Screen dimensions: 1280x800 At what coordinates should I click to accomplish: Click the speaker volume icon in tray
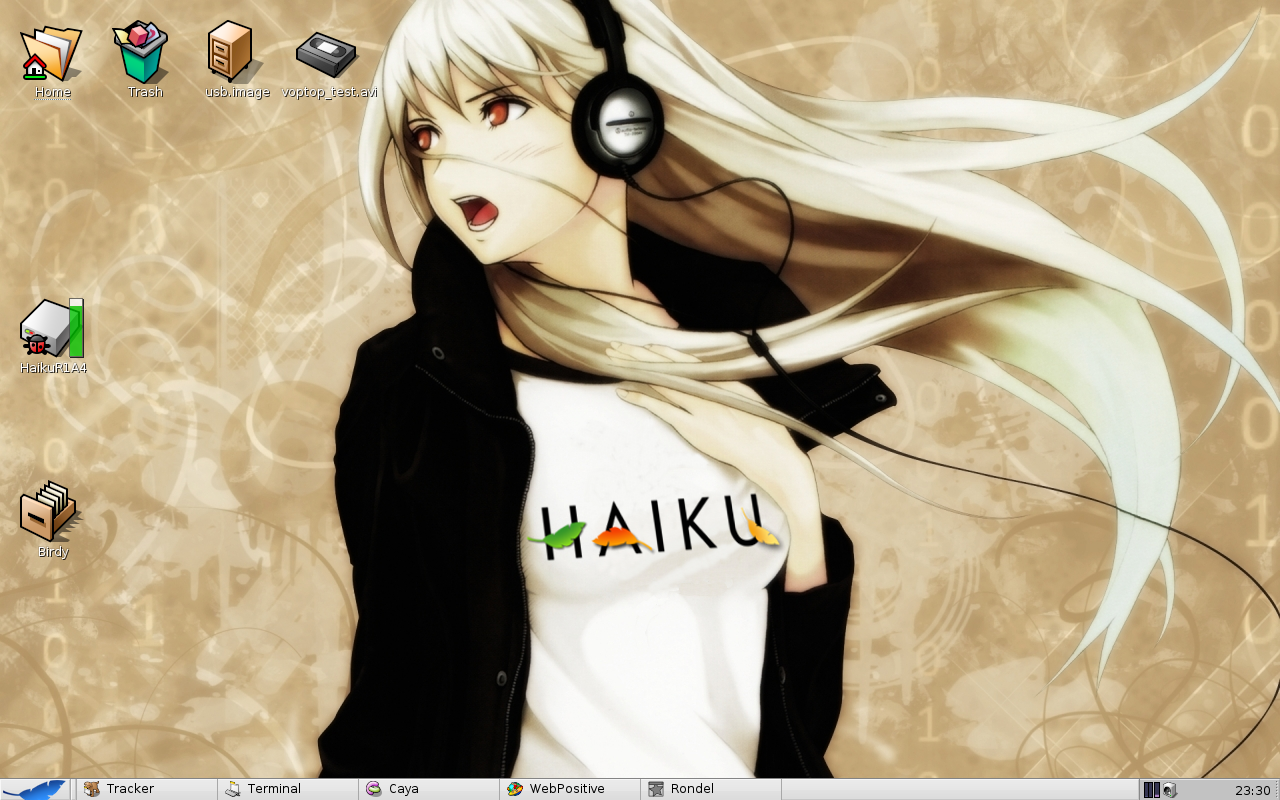click(x=1169, y=790)
